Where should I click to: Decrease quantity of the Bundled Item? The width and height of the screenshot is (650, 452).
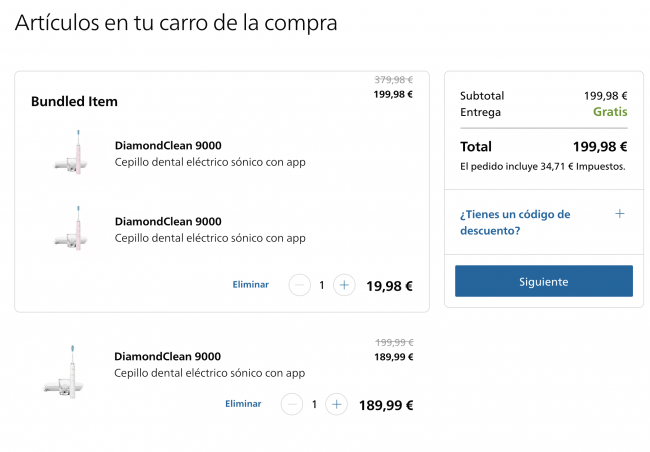(299, 285)
